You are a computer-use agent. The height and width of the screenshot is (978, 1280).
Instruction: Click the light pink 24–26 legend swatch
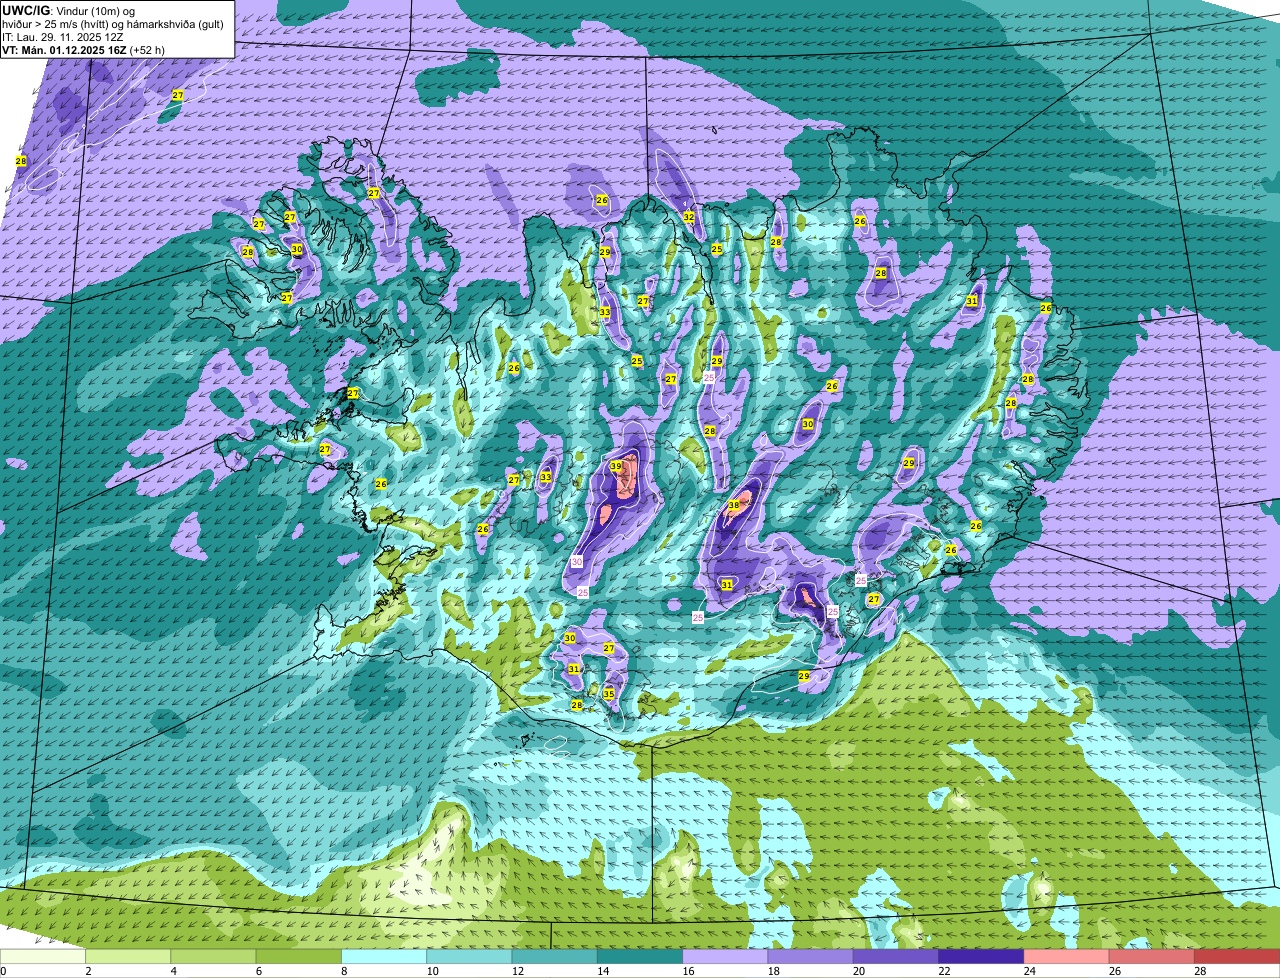pyautogui.click(x=1067, y=957)
